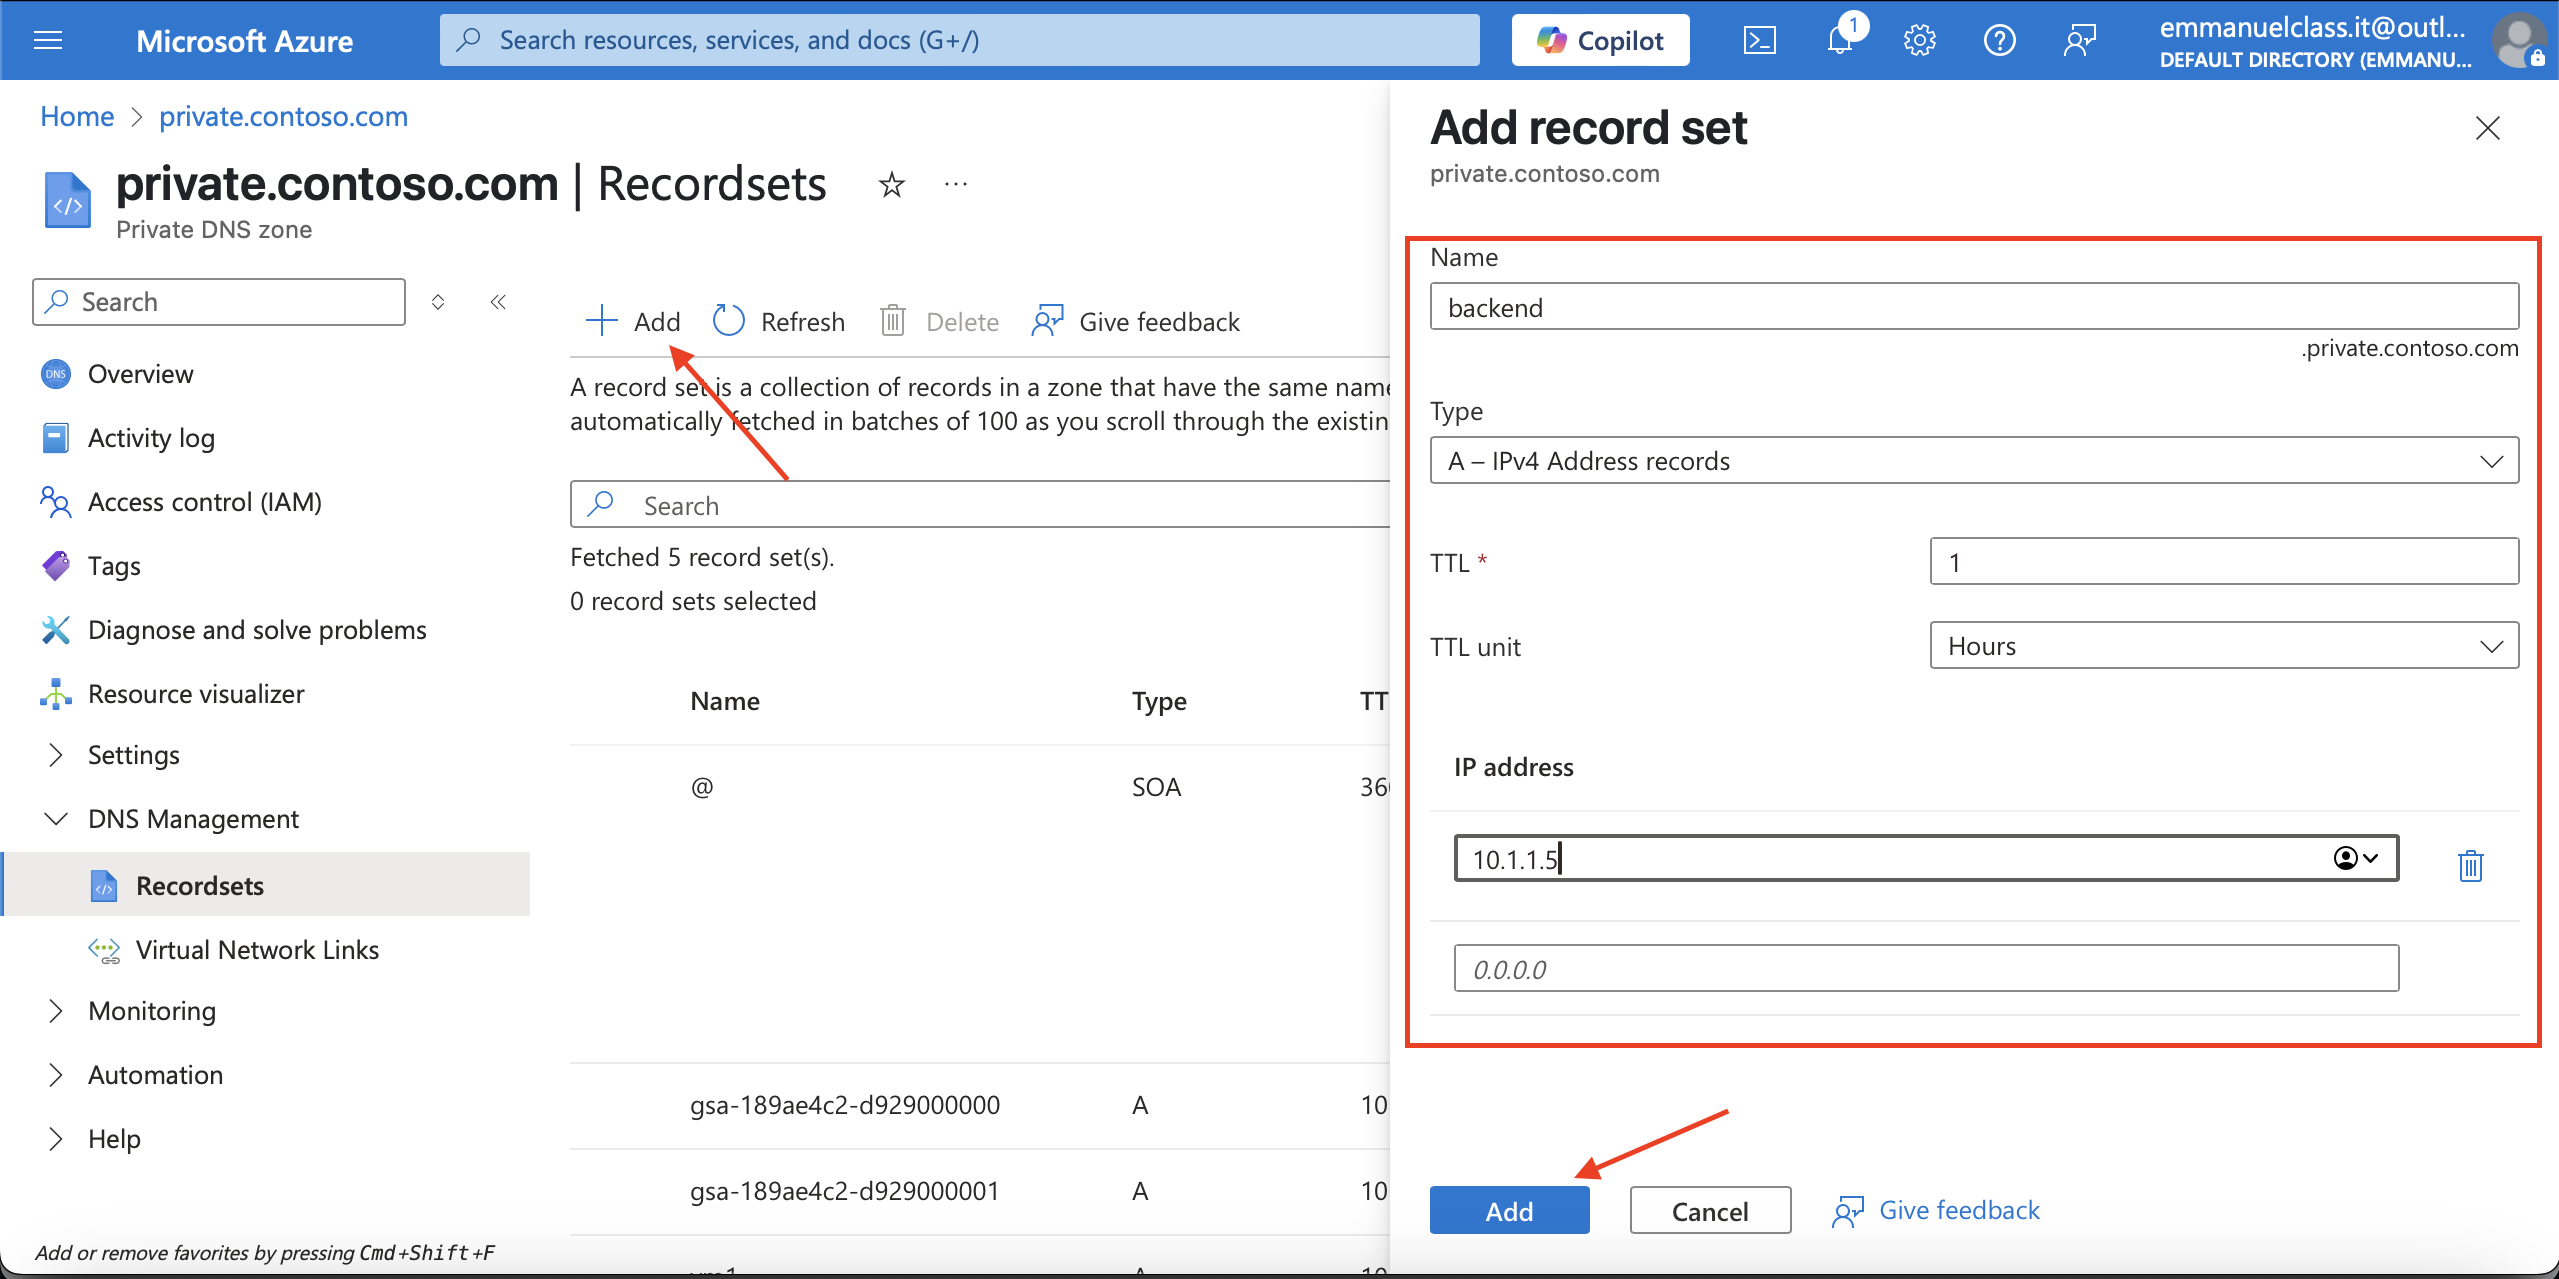Collapse the sidebar with double chevron
Screen dimensions: 2559x1279
(x=498, y=302)
